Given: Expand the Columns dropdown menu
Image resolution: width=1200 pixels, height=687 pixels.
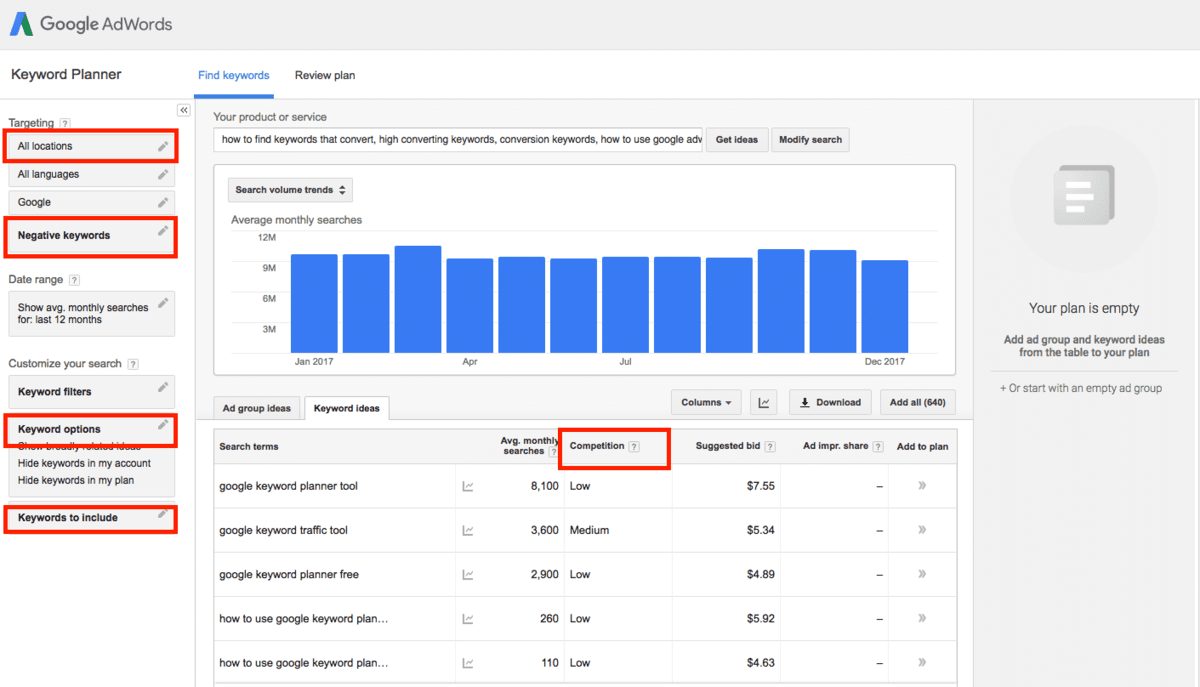Looking at the screenshot, I should pyautogui.click(x=706, y=403).
